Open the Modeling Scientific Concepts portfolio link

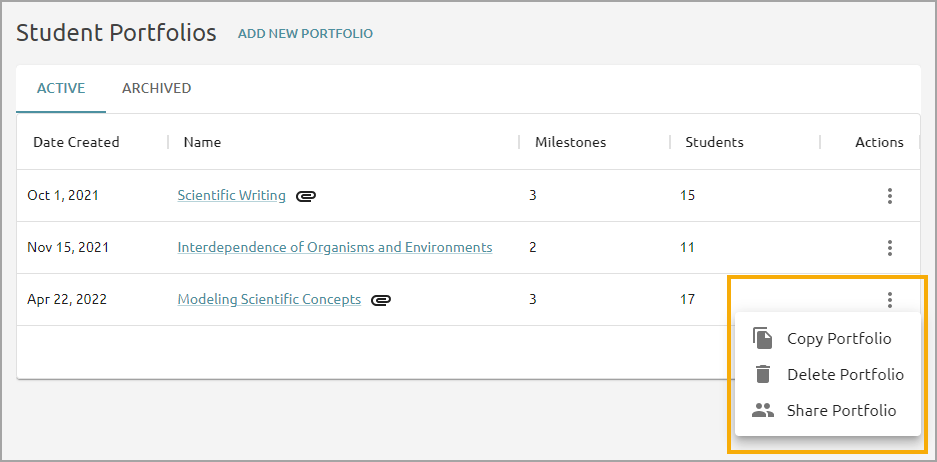pyautogui.click(x=269, y=299)
